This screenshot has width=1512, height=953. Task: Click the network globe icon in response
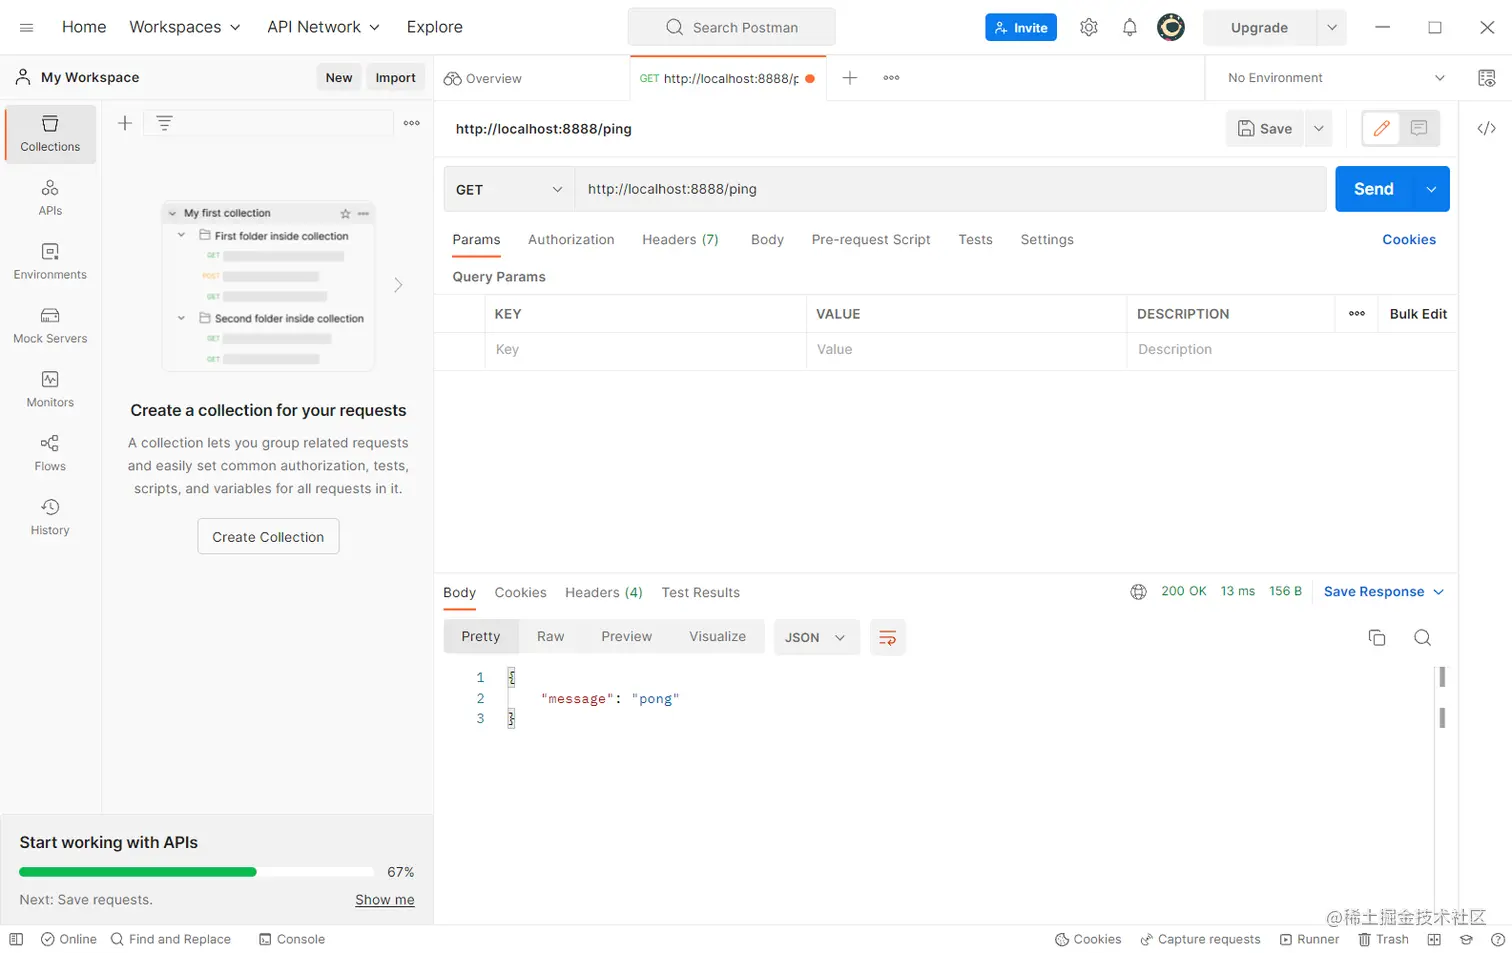point(1138,592)
